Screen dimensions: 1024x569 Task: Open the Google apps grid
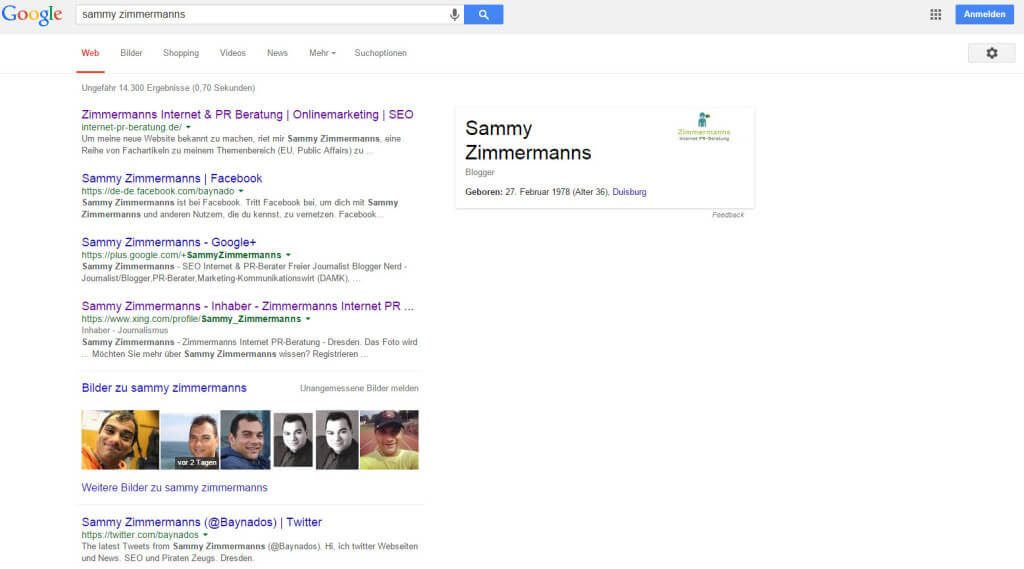click(x=935, y=14)
